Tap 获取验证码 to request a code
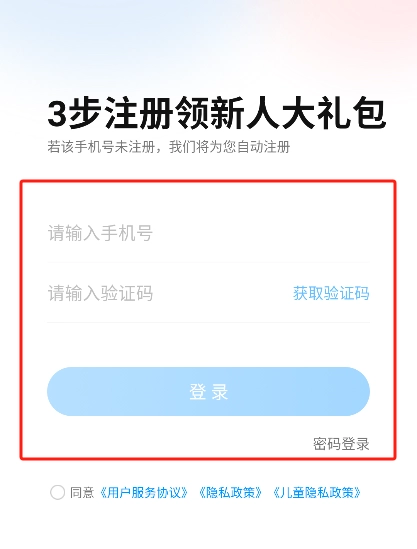Image resolution: width=417 pixels, height=549 pixels. point(331,293)
